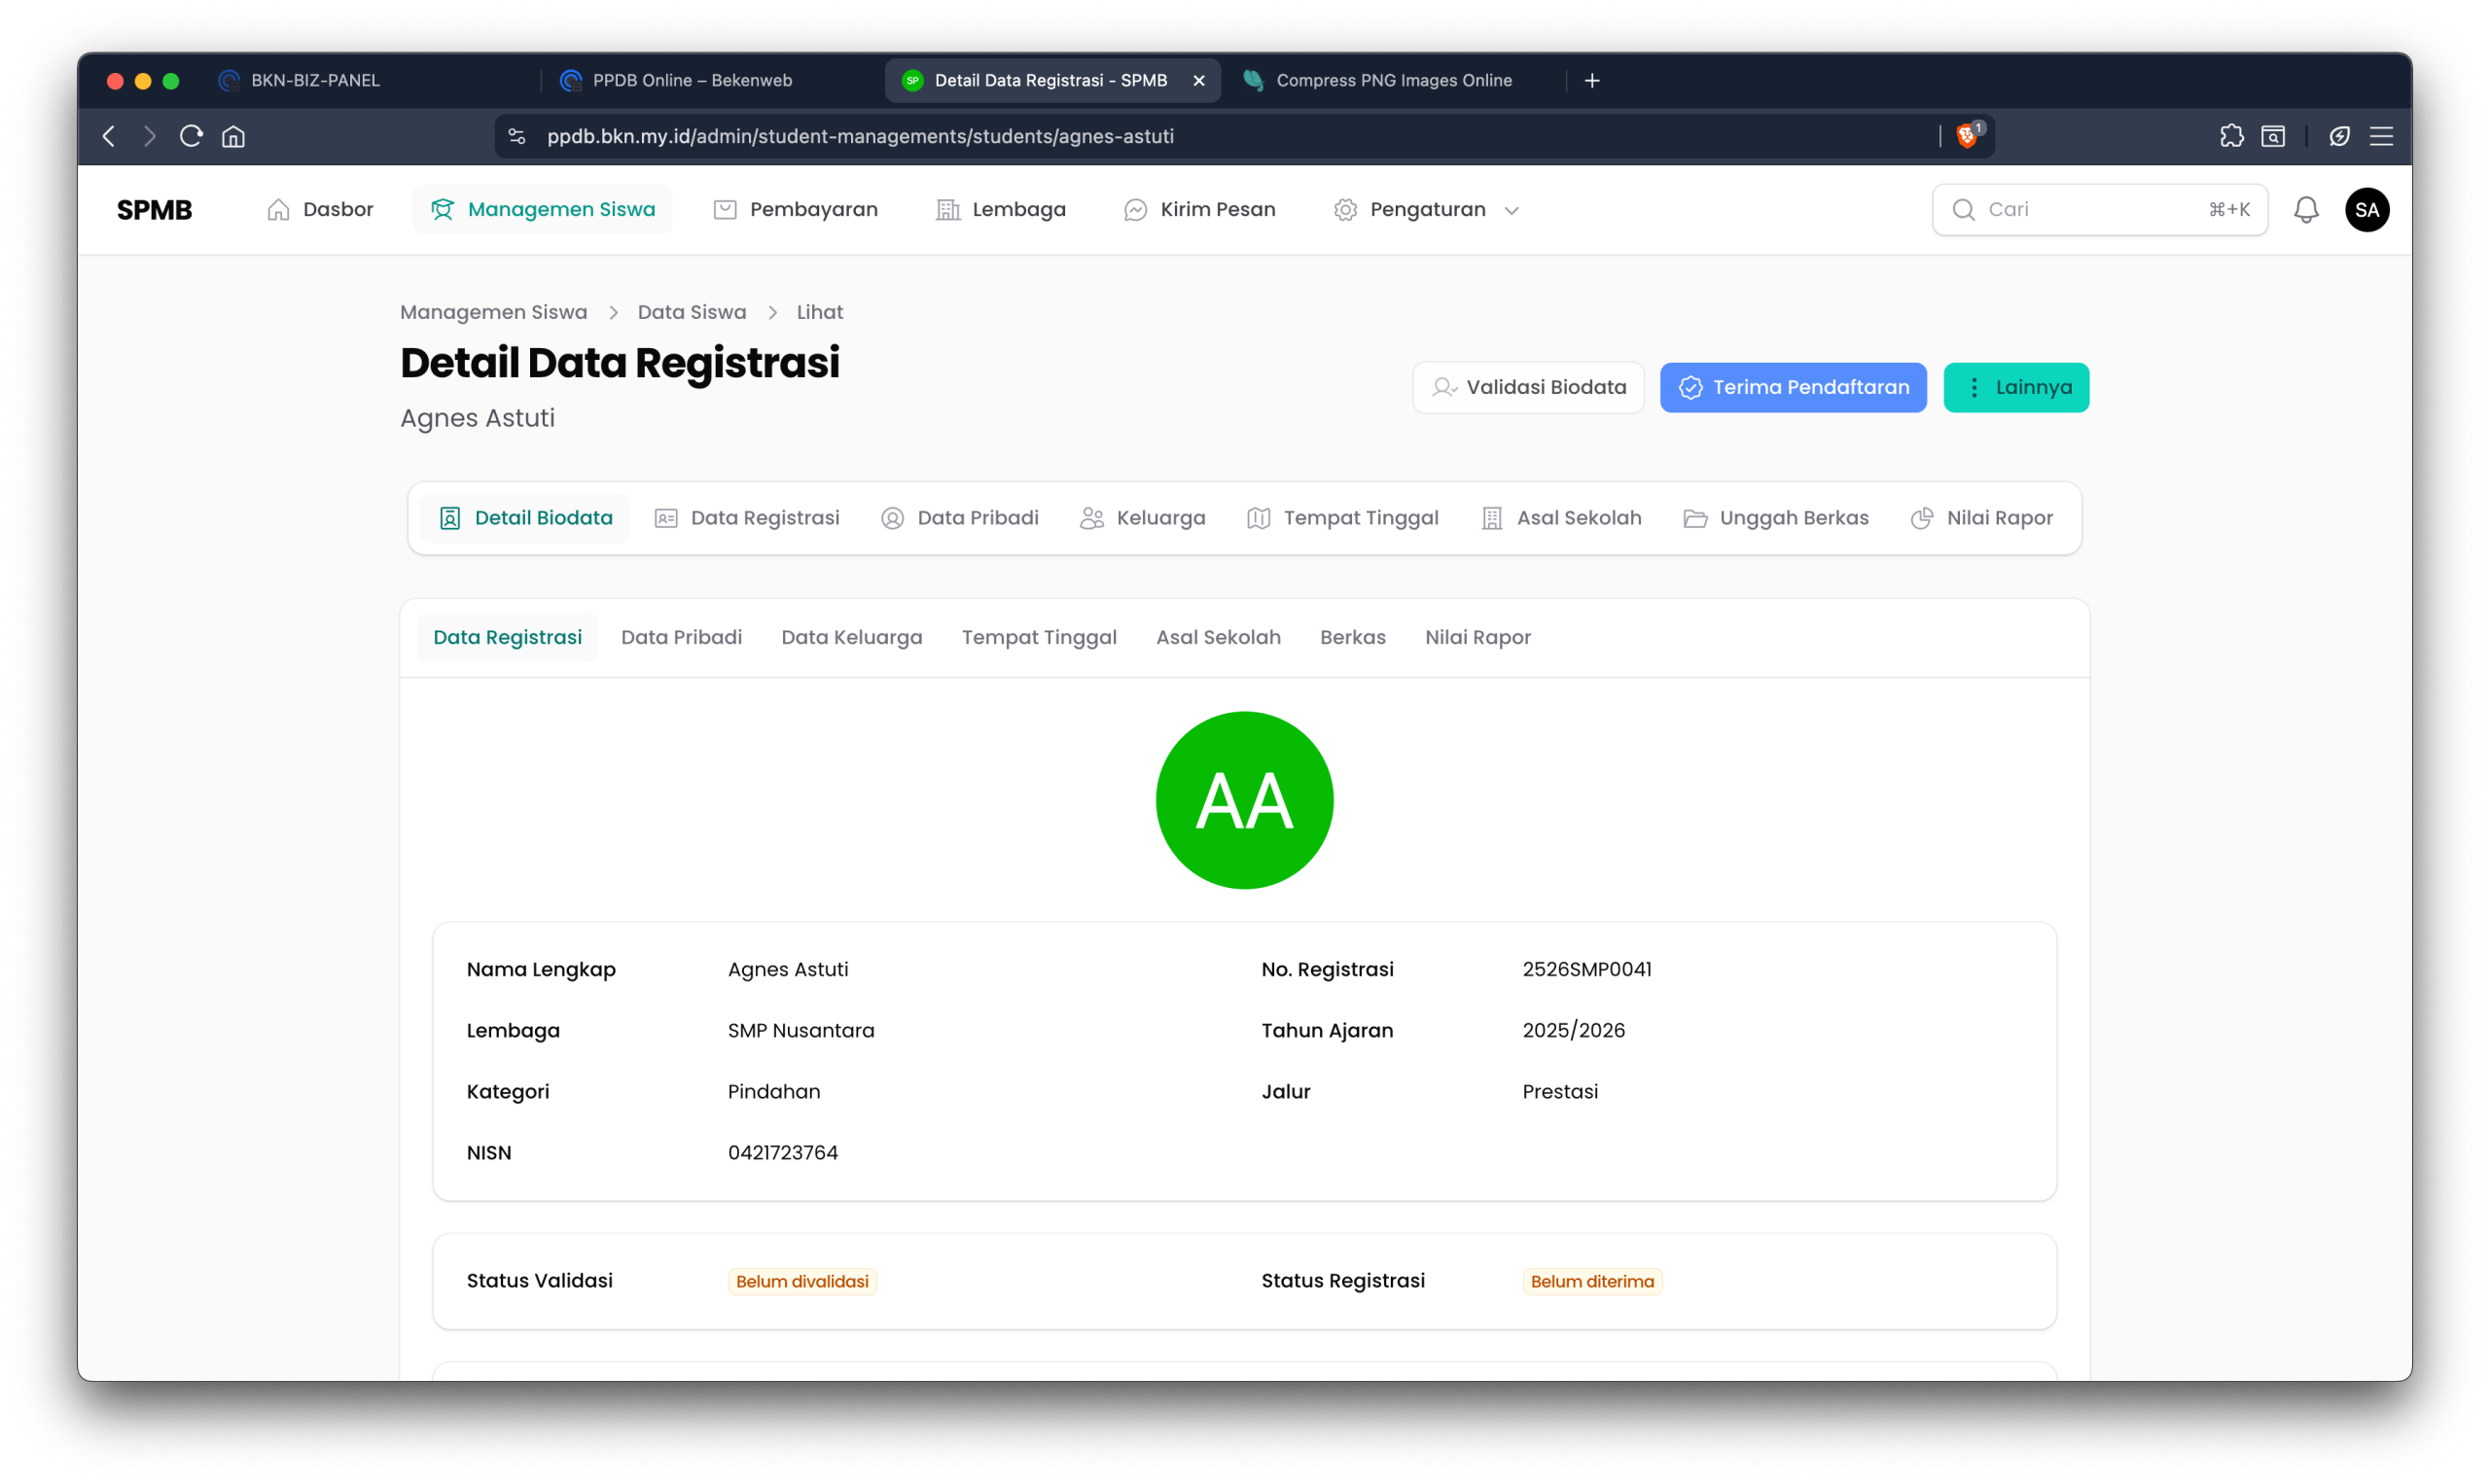Screen dimensions: 2490x1484
Task: Switch to the Unggah Berkas tab
Action: (x=1776, y=518)
